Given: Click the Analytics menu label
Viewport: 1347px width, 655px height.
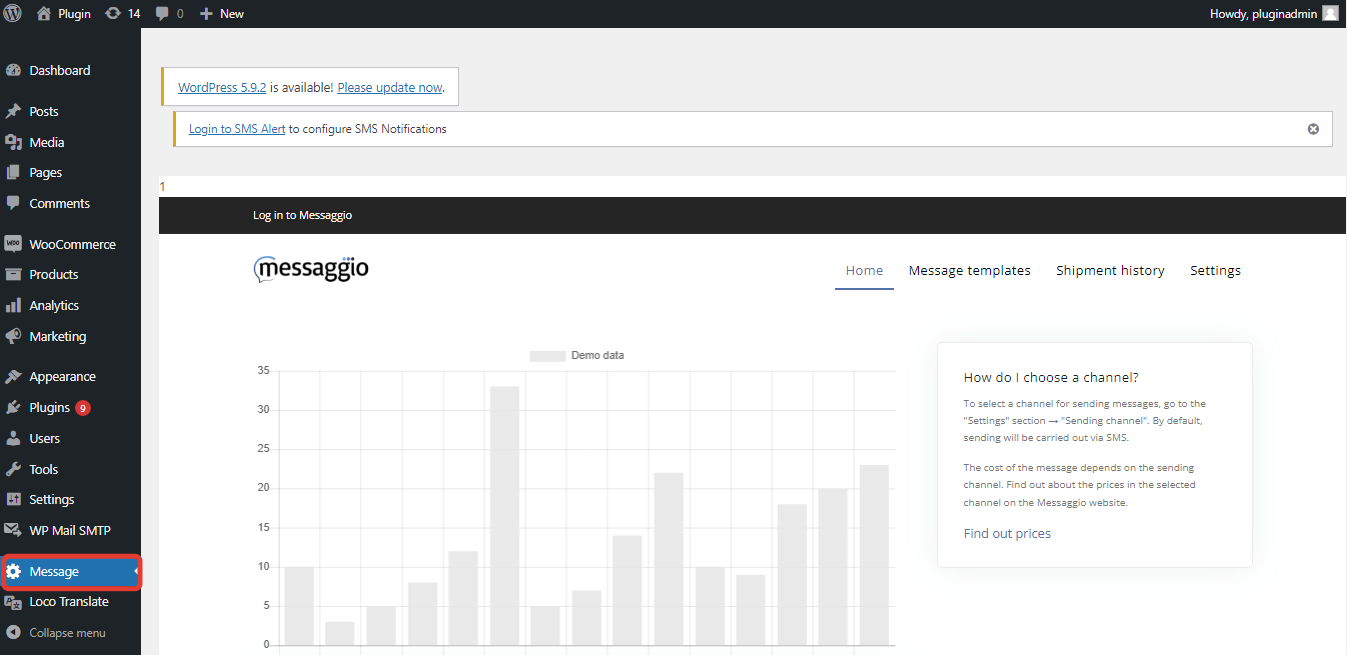Looking at the screenshot, I should tap(54, 305).
